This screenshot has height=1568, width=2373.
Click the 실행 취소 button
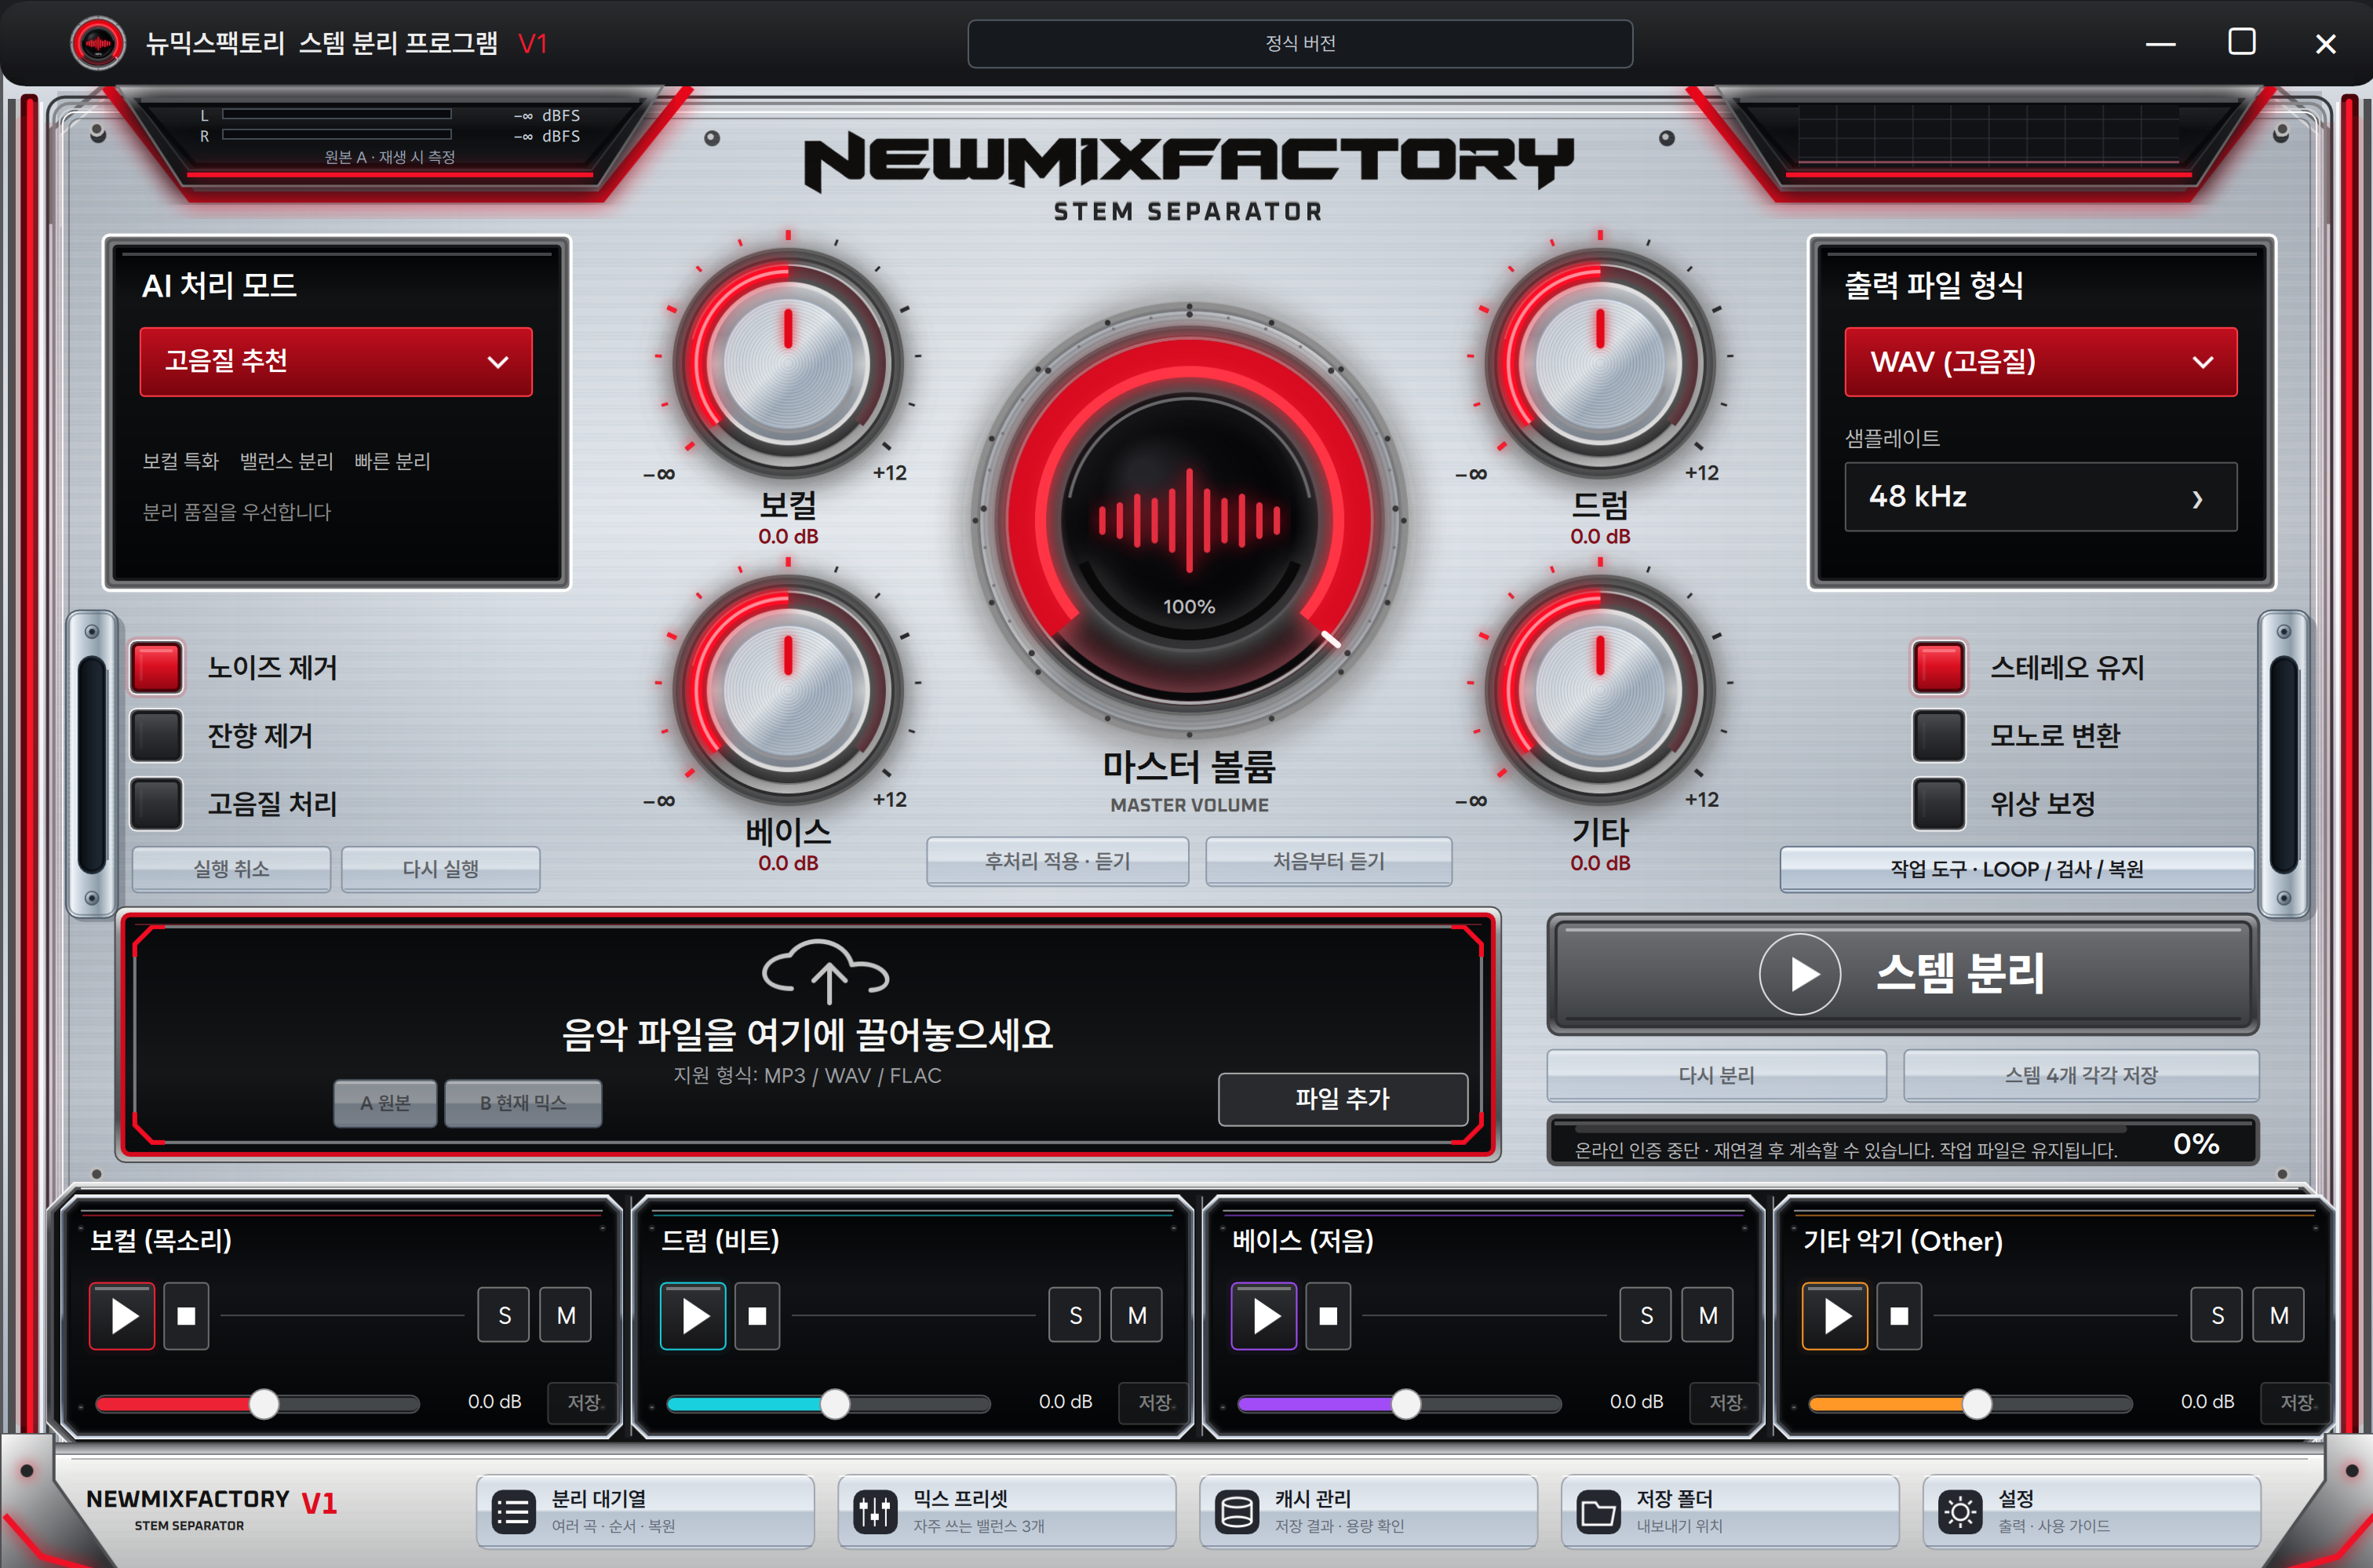pos(231,869)
